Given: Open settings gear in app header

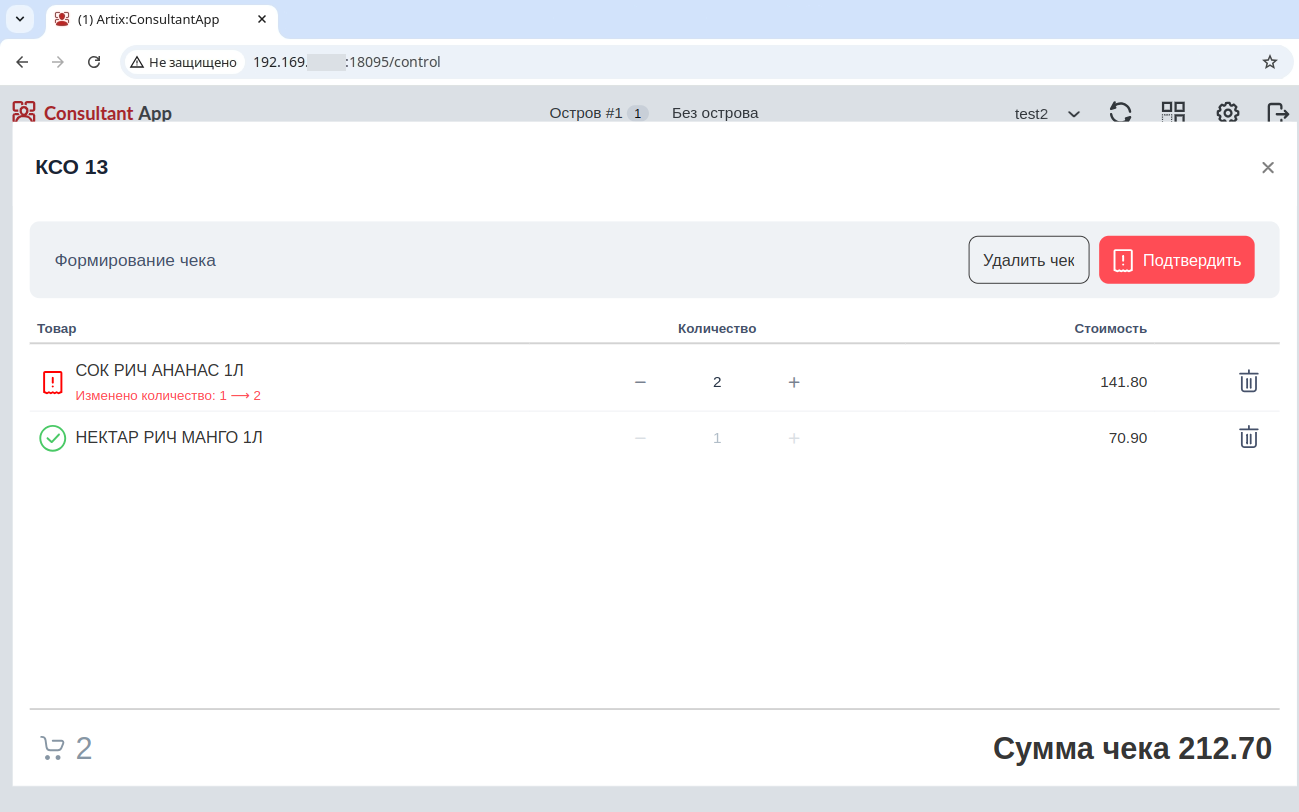Looking at the screenshot, I should point(1227,112).
